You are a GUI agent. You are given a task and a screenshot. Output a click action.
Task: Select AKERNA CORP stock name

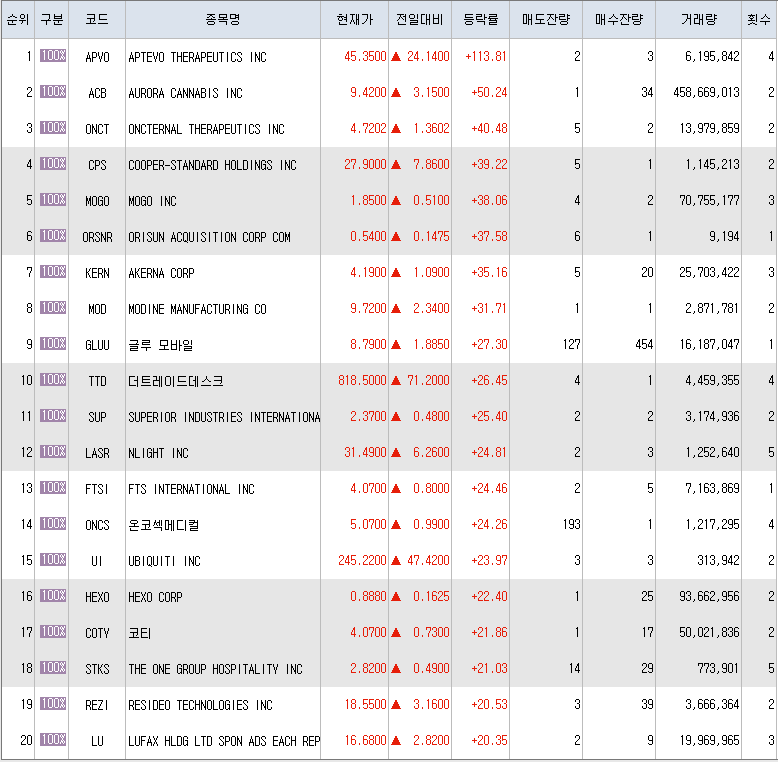click(x=161, y=273)
